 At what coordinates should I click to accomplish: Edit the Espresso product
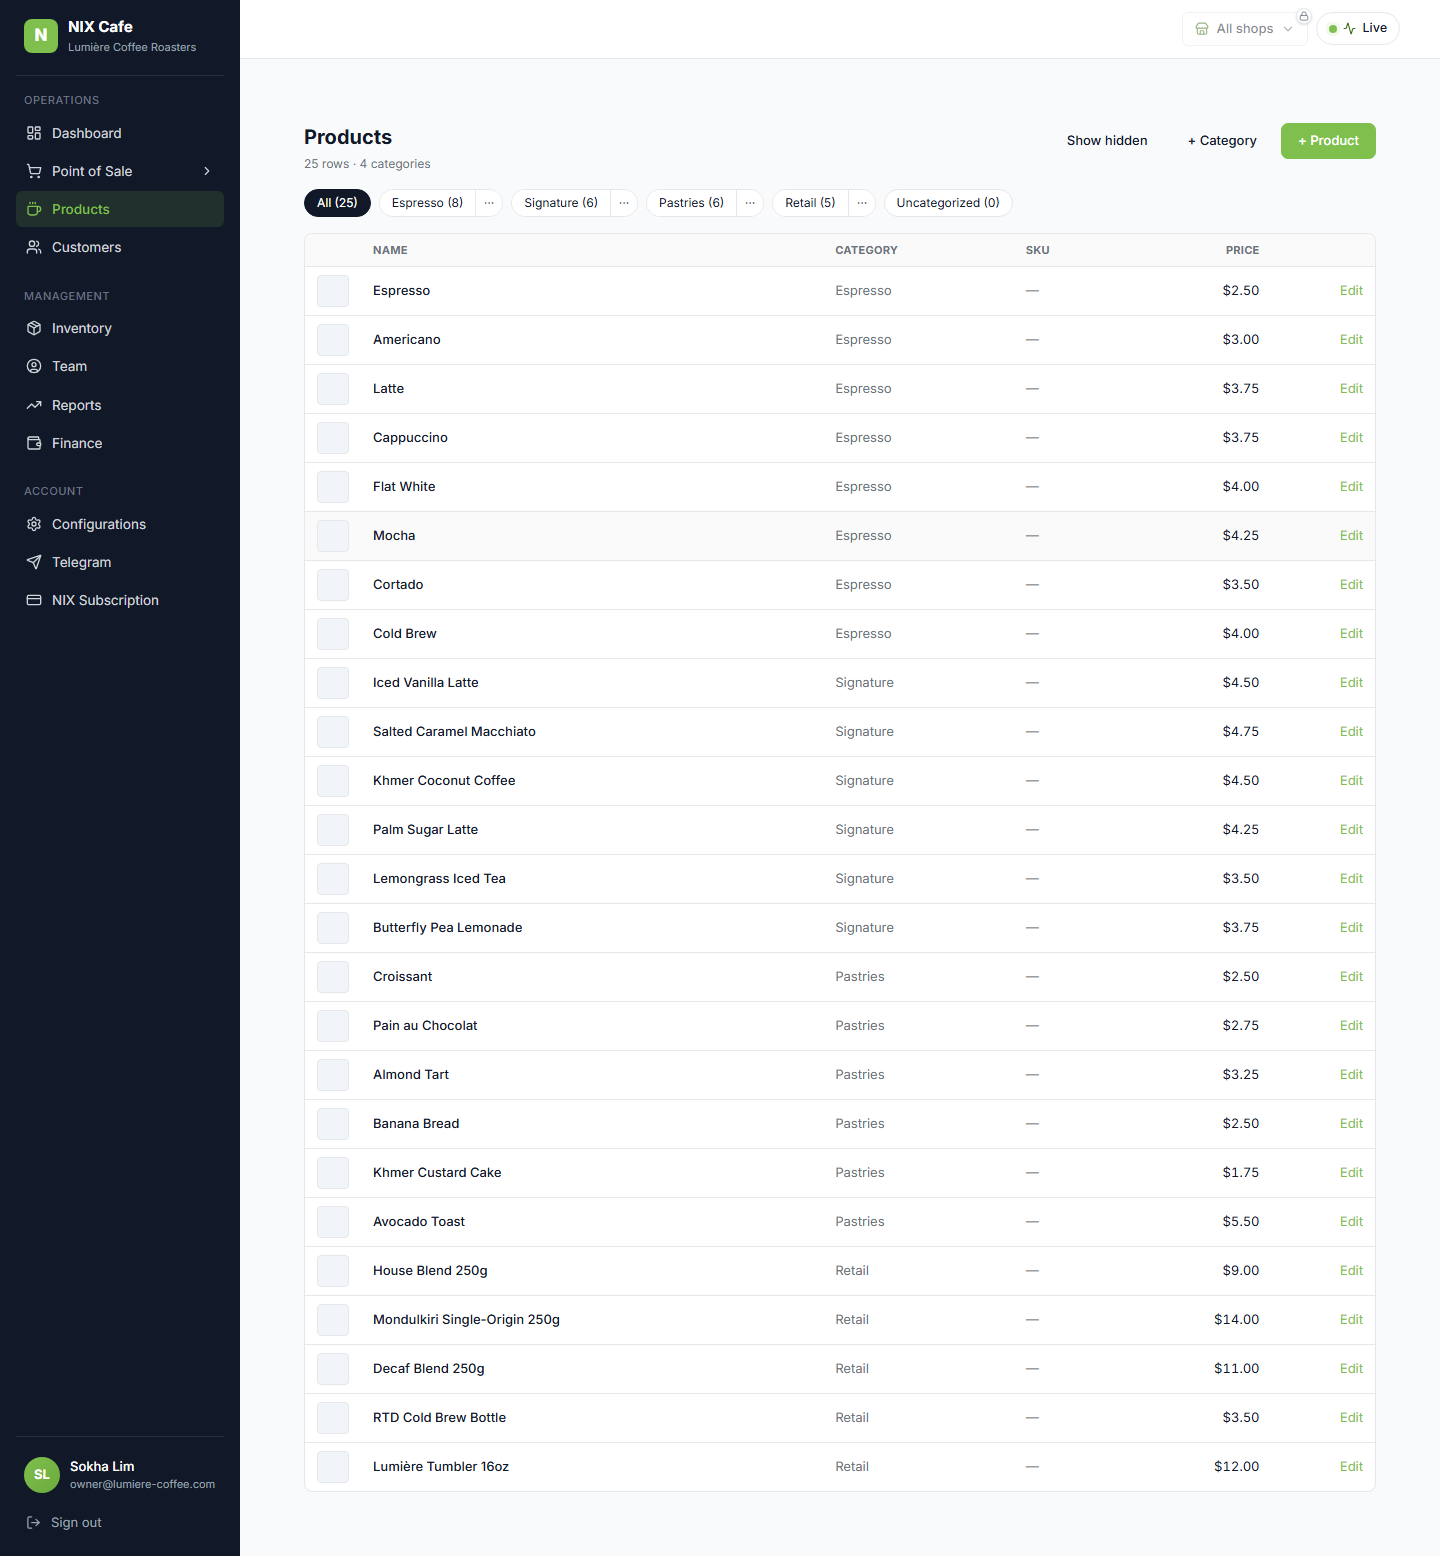(1351, 291)
